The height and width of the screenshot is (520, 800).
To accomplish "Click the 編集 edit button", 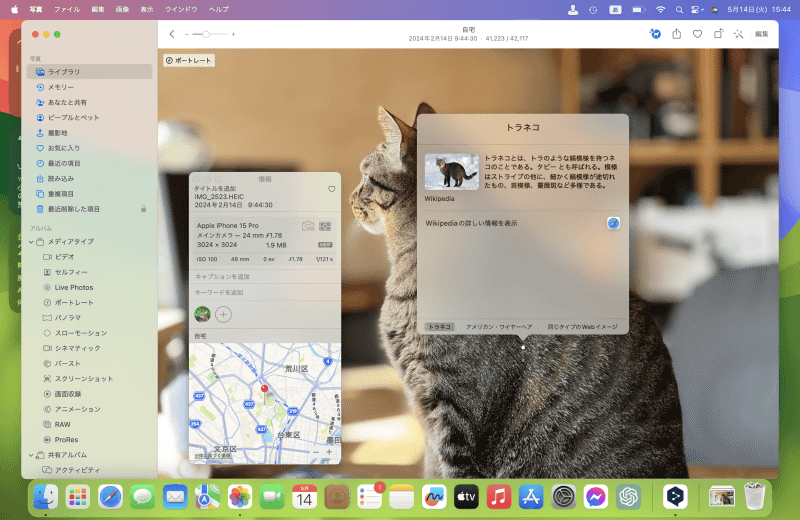I will pos(761,34).
